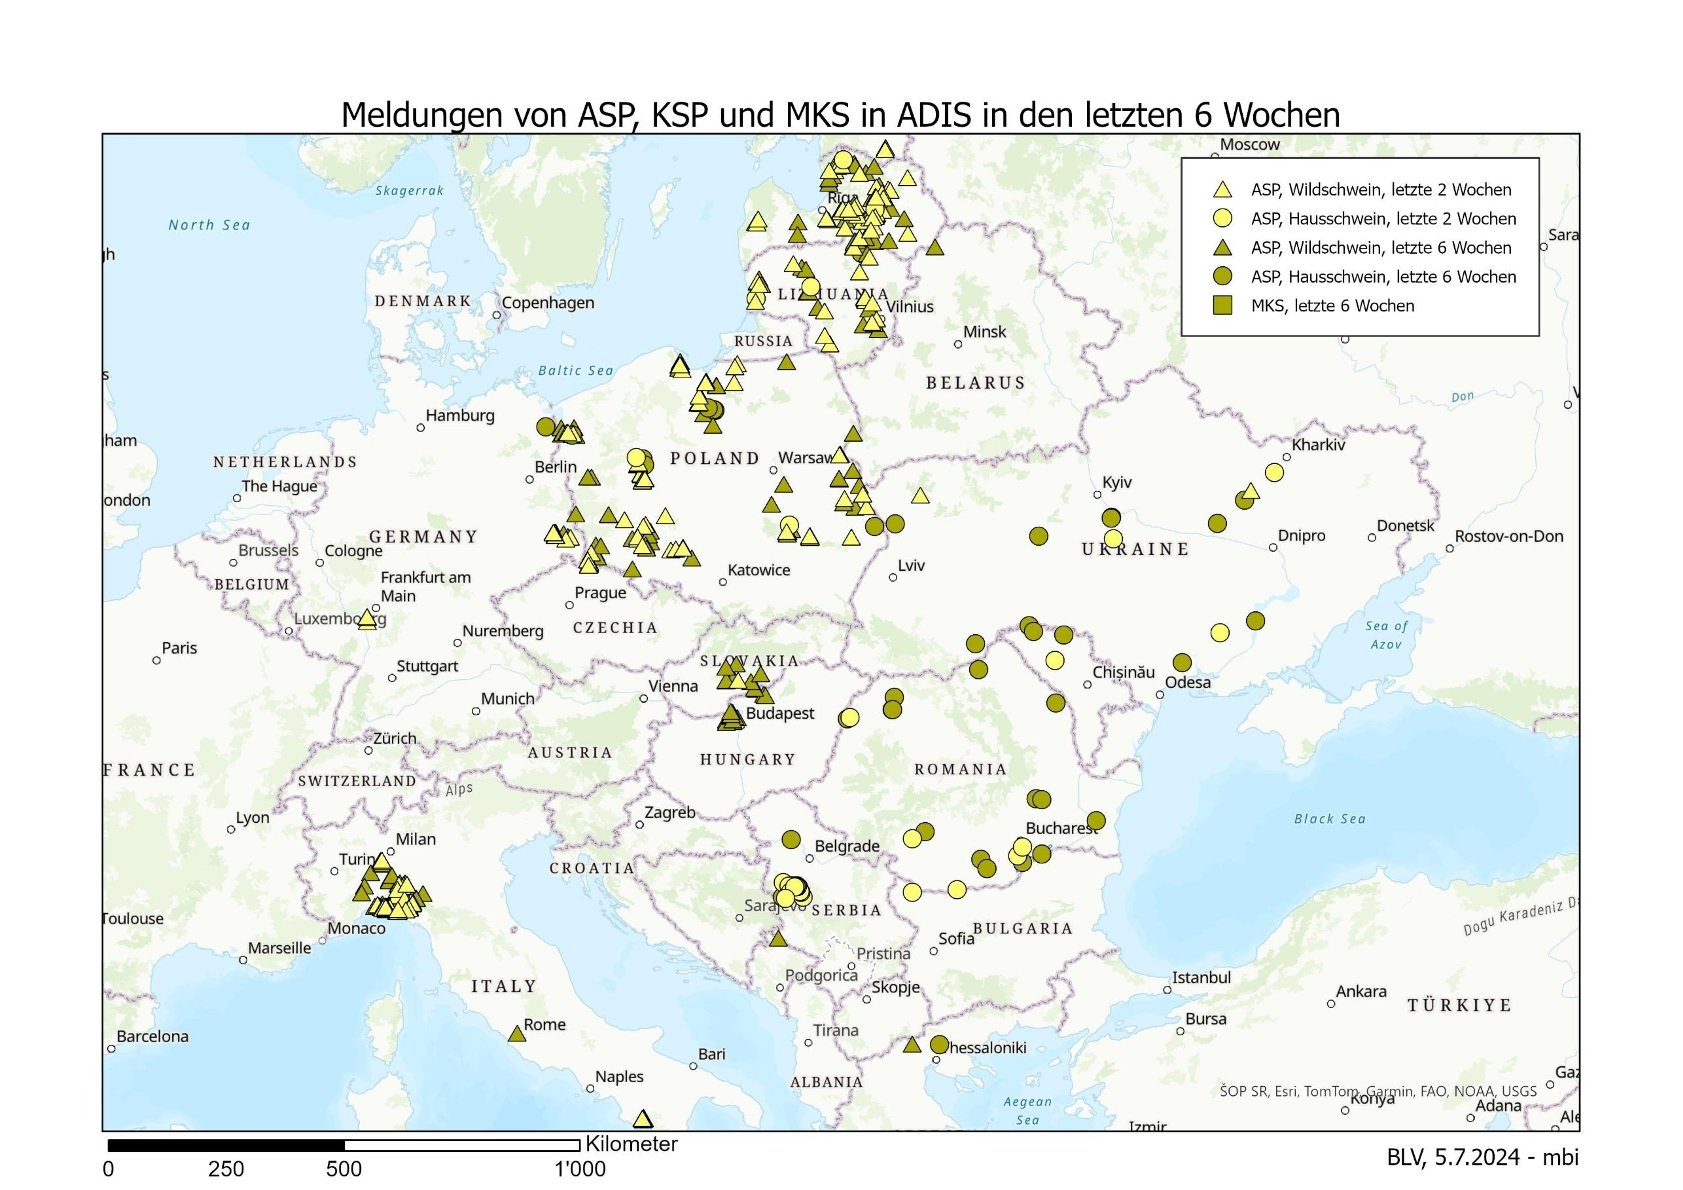Click the city dot for Paris
Viewport: 1683px width, 1190px height.
[x=156, y=660]
